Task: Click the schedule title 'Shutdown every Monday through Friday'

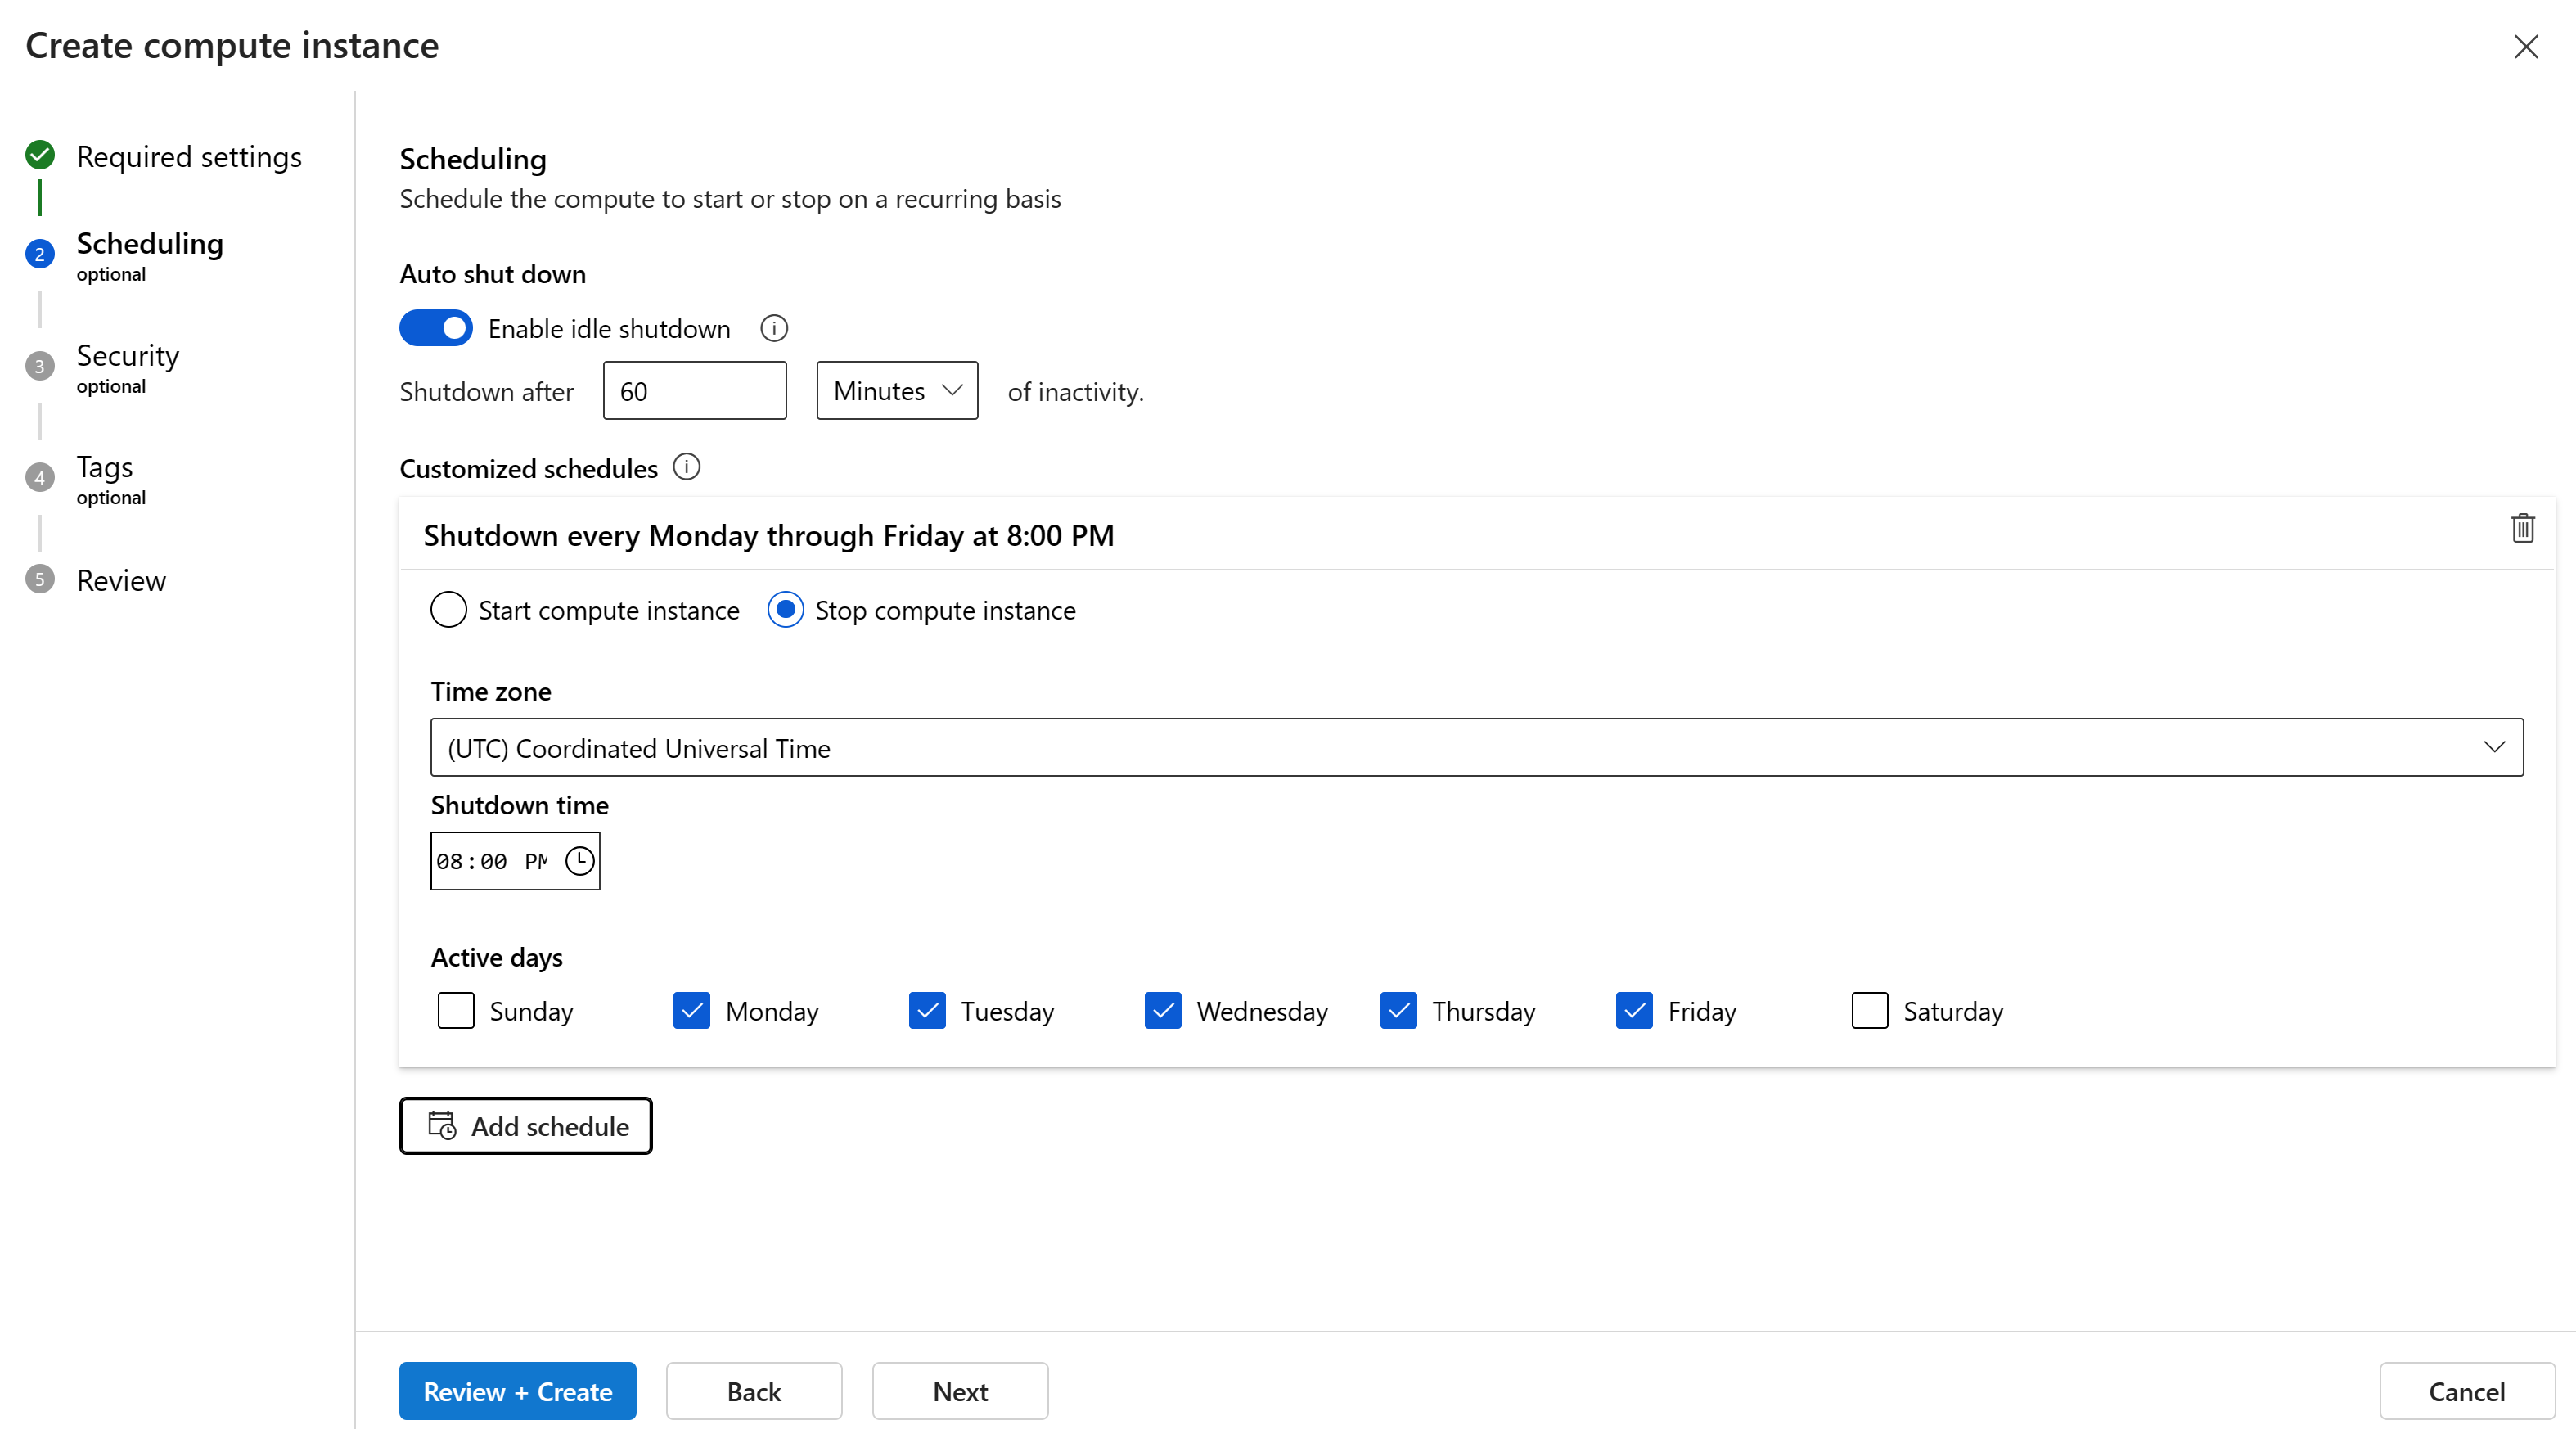Action: (768, 536)
